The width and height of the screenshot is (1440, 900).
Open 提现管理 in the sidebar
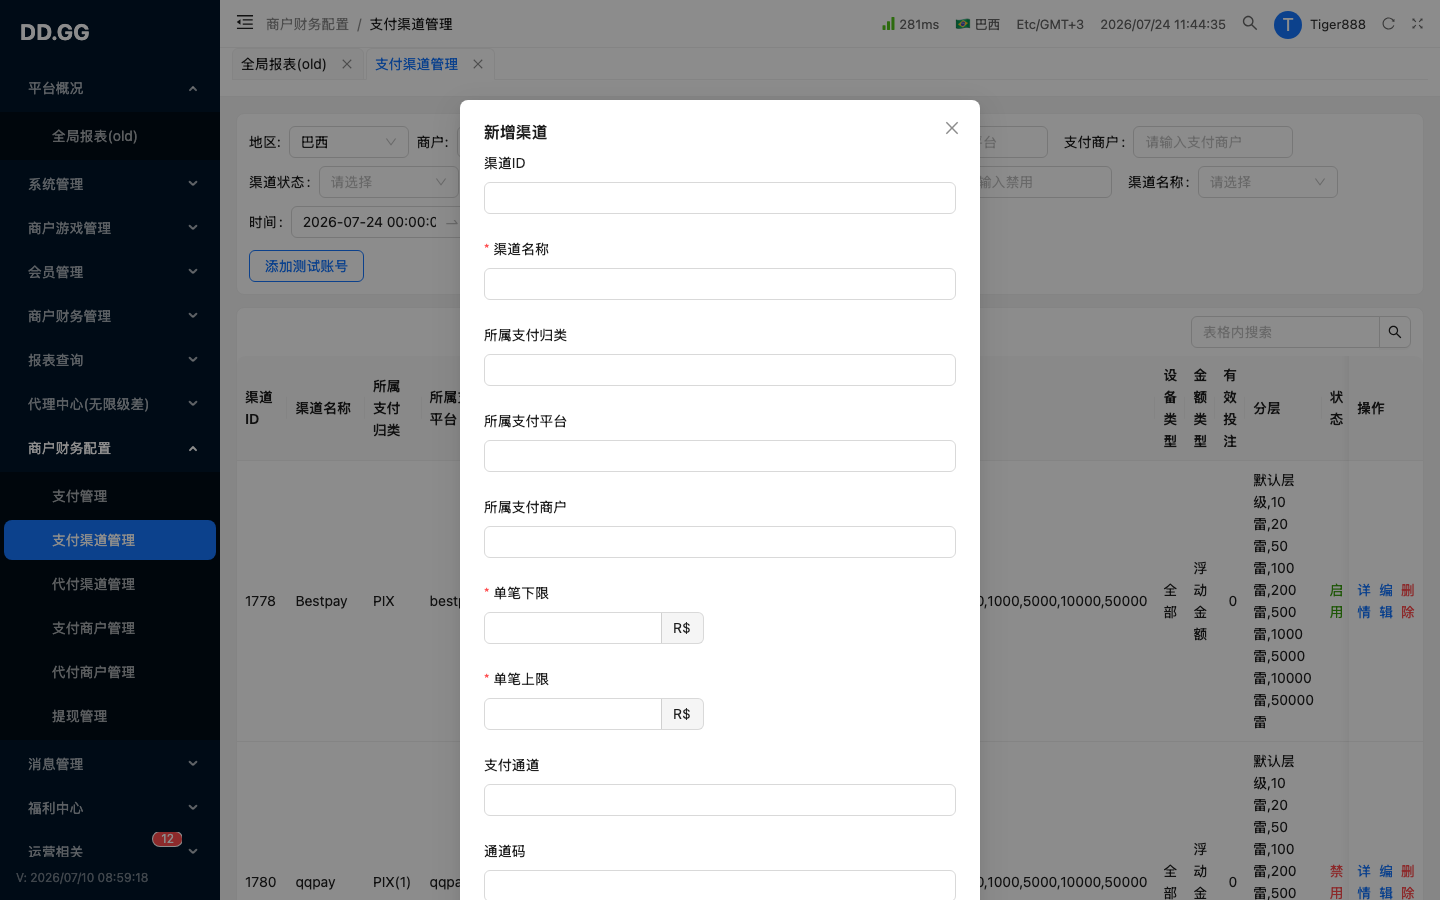click(x=110, y=716)
